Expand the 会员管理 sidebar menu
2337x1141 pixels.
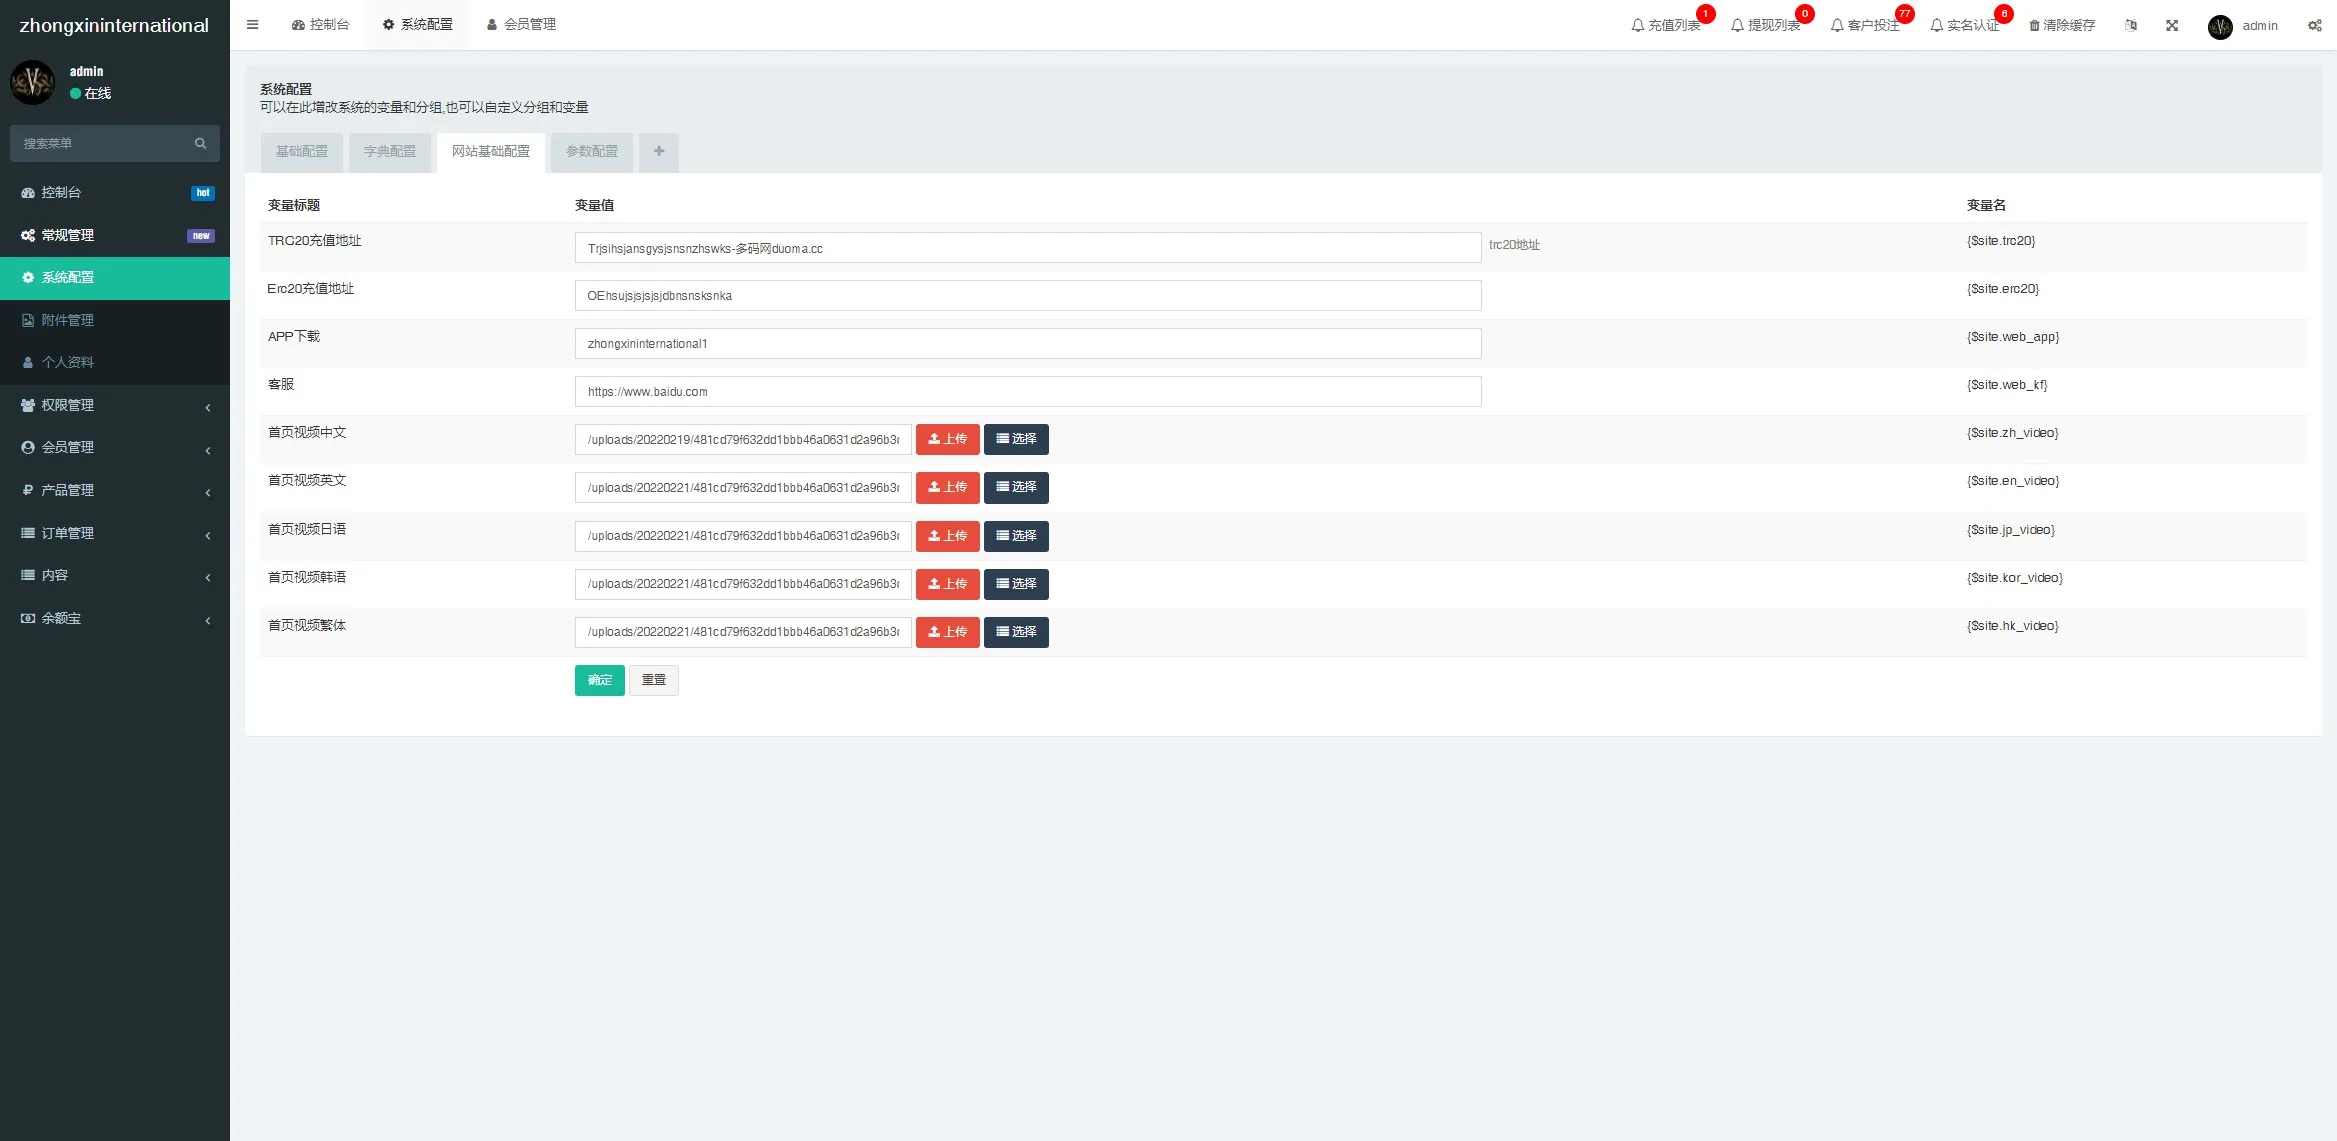(114, 447)
